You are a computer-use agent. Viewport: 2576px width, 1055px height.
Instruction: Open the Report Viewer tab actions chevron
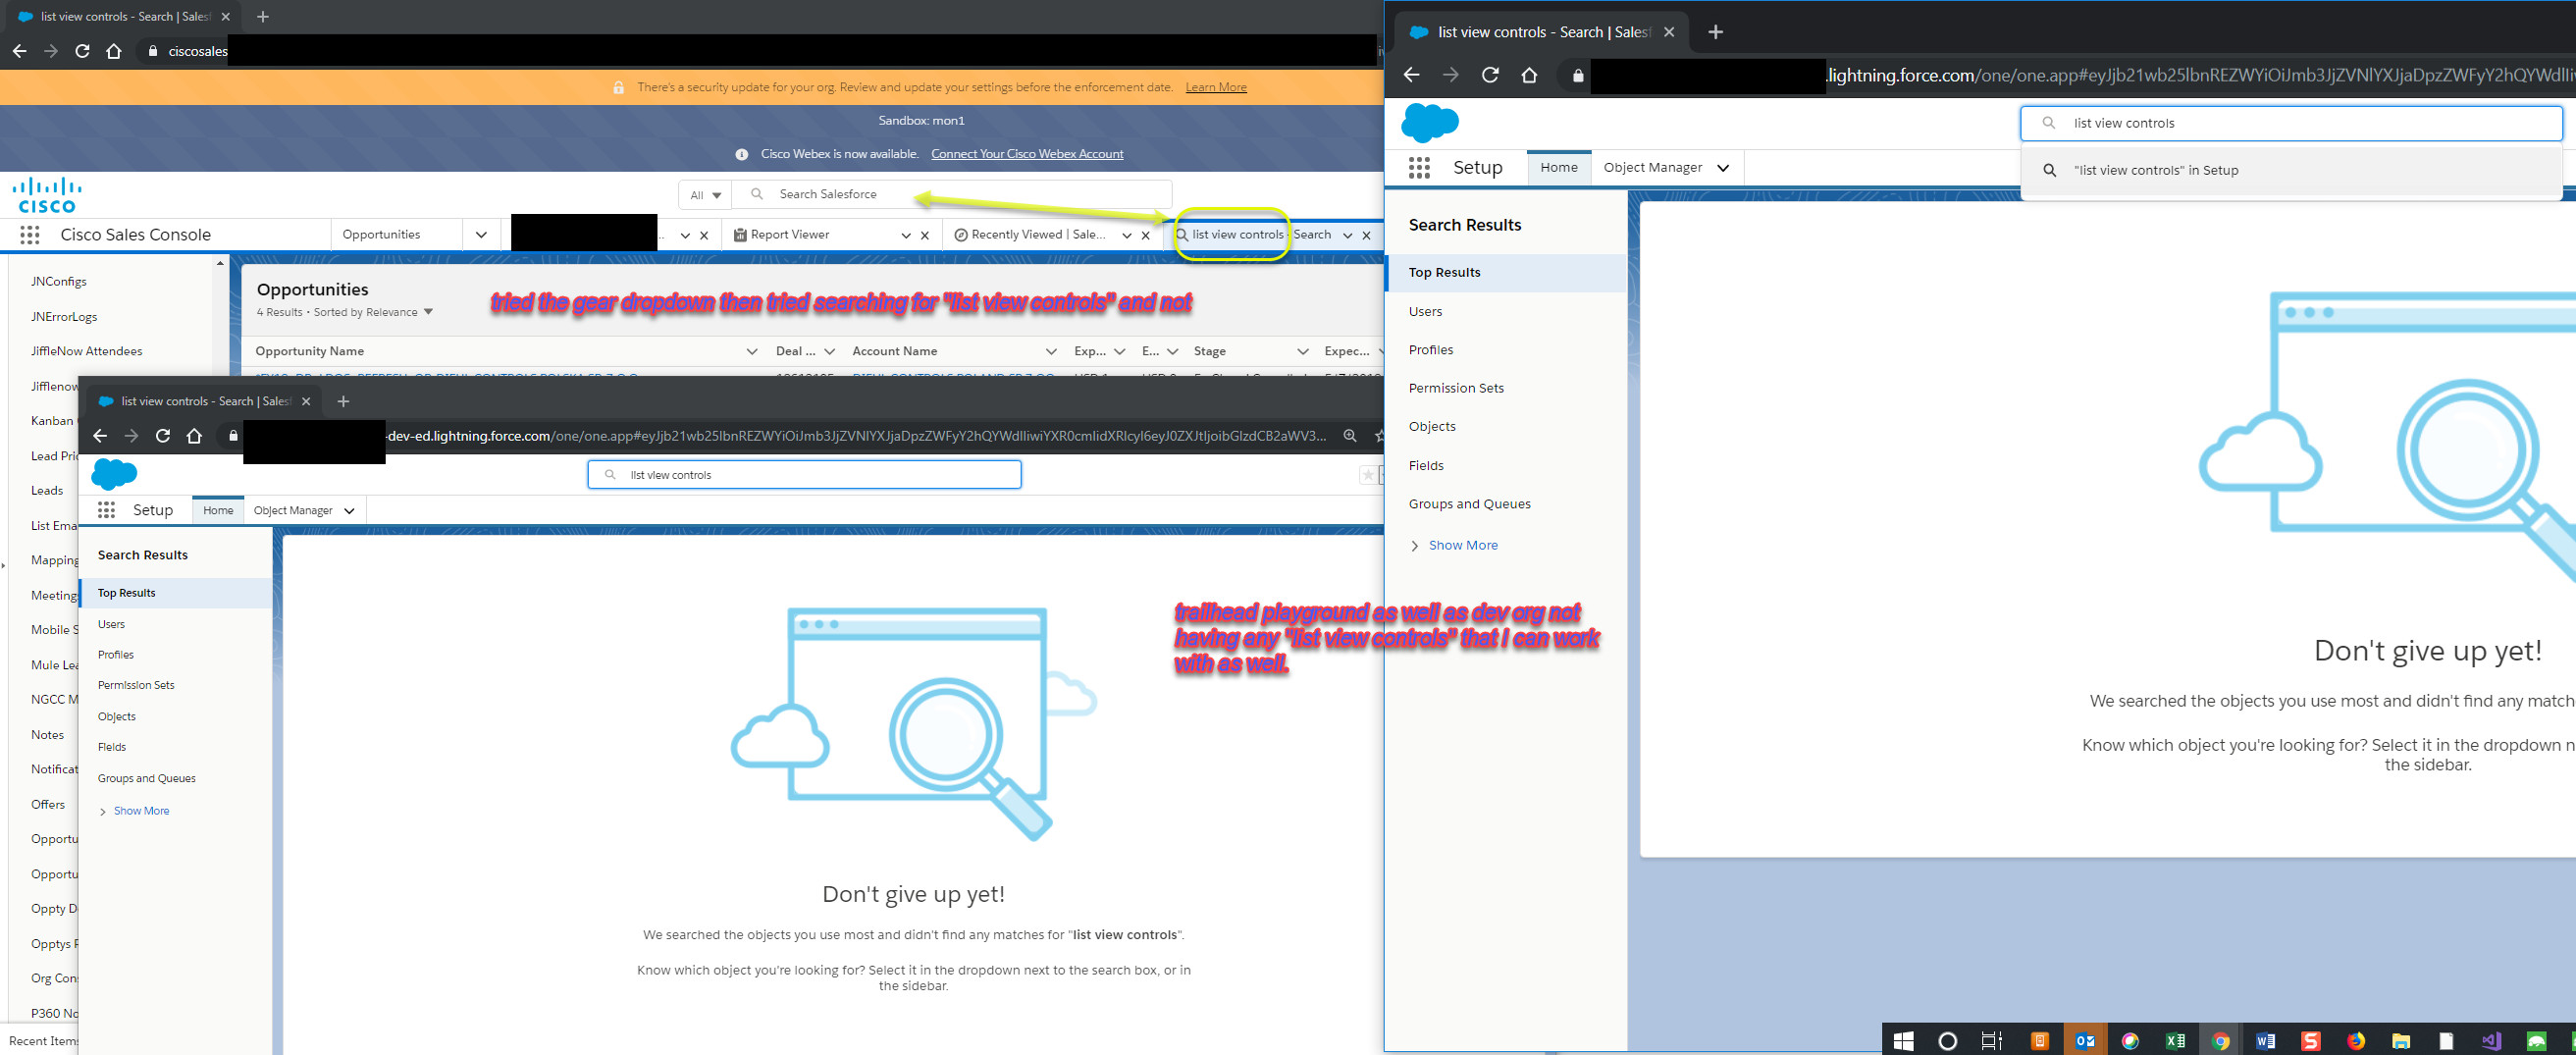[906, 236]
